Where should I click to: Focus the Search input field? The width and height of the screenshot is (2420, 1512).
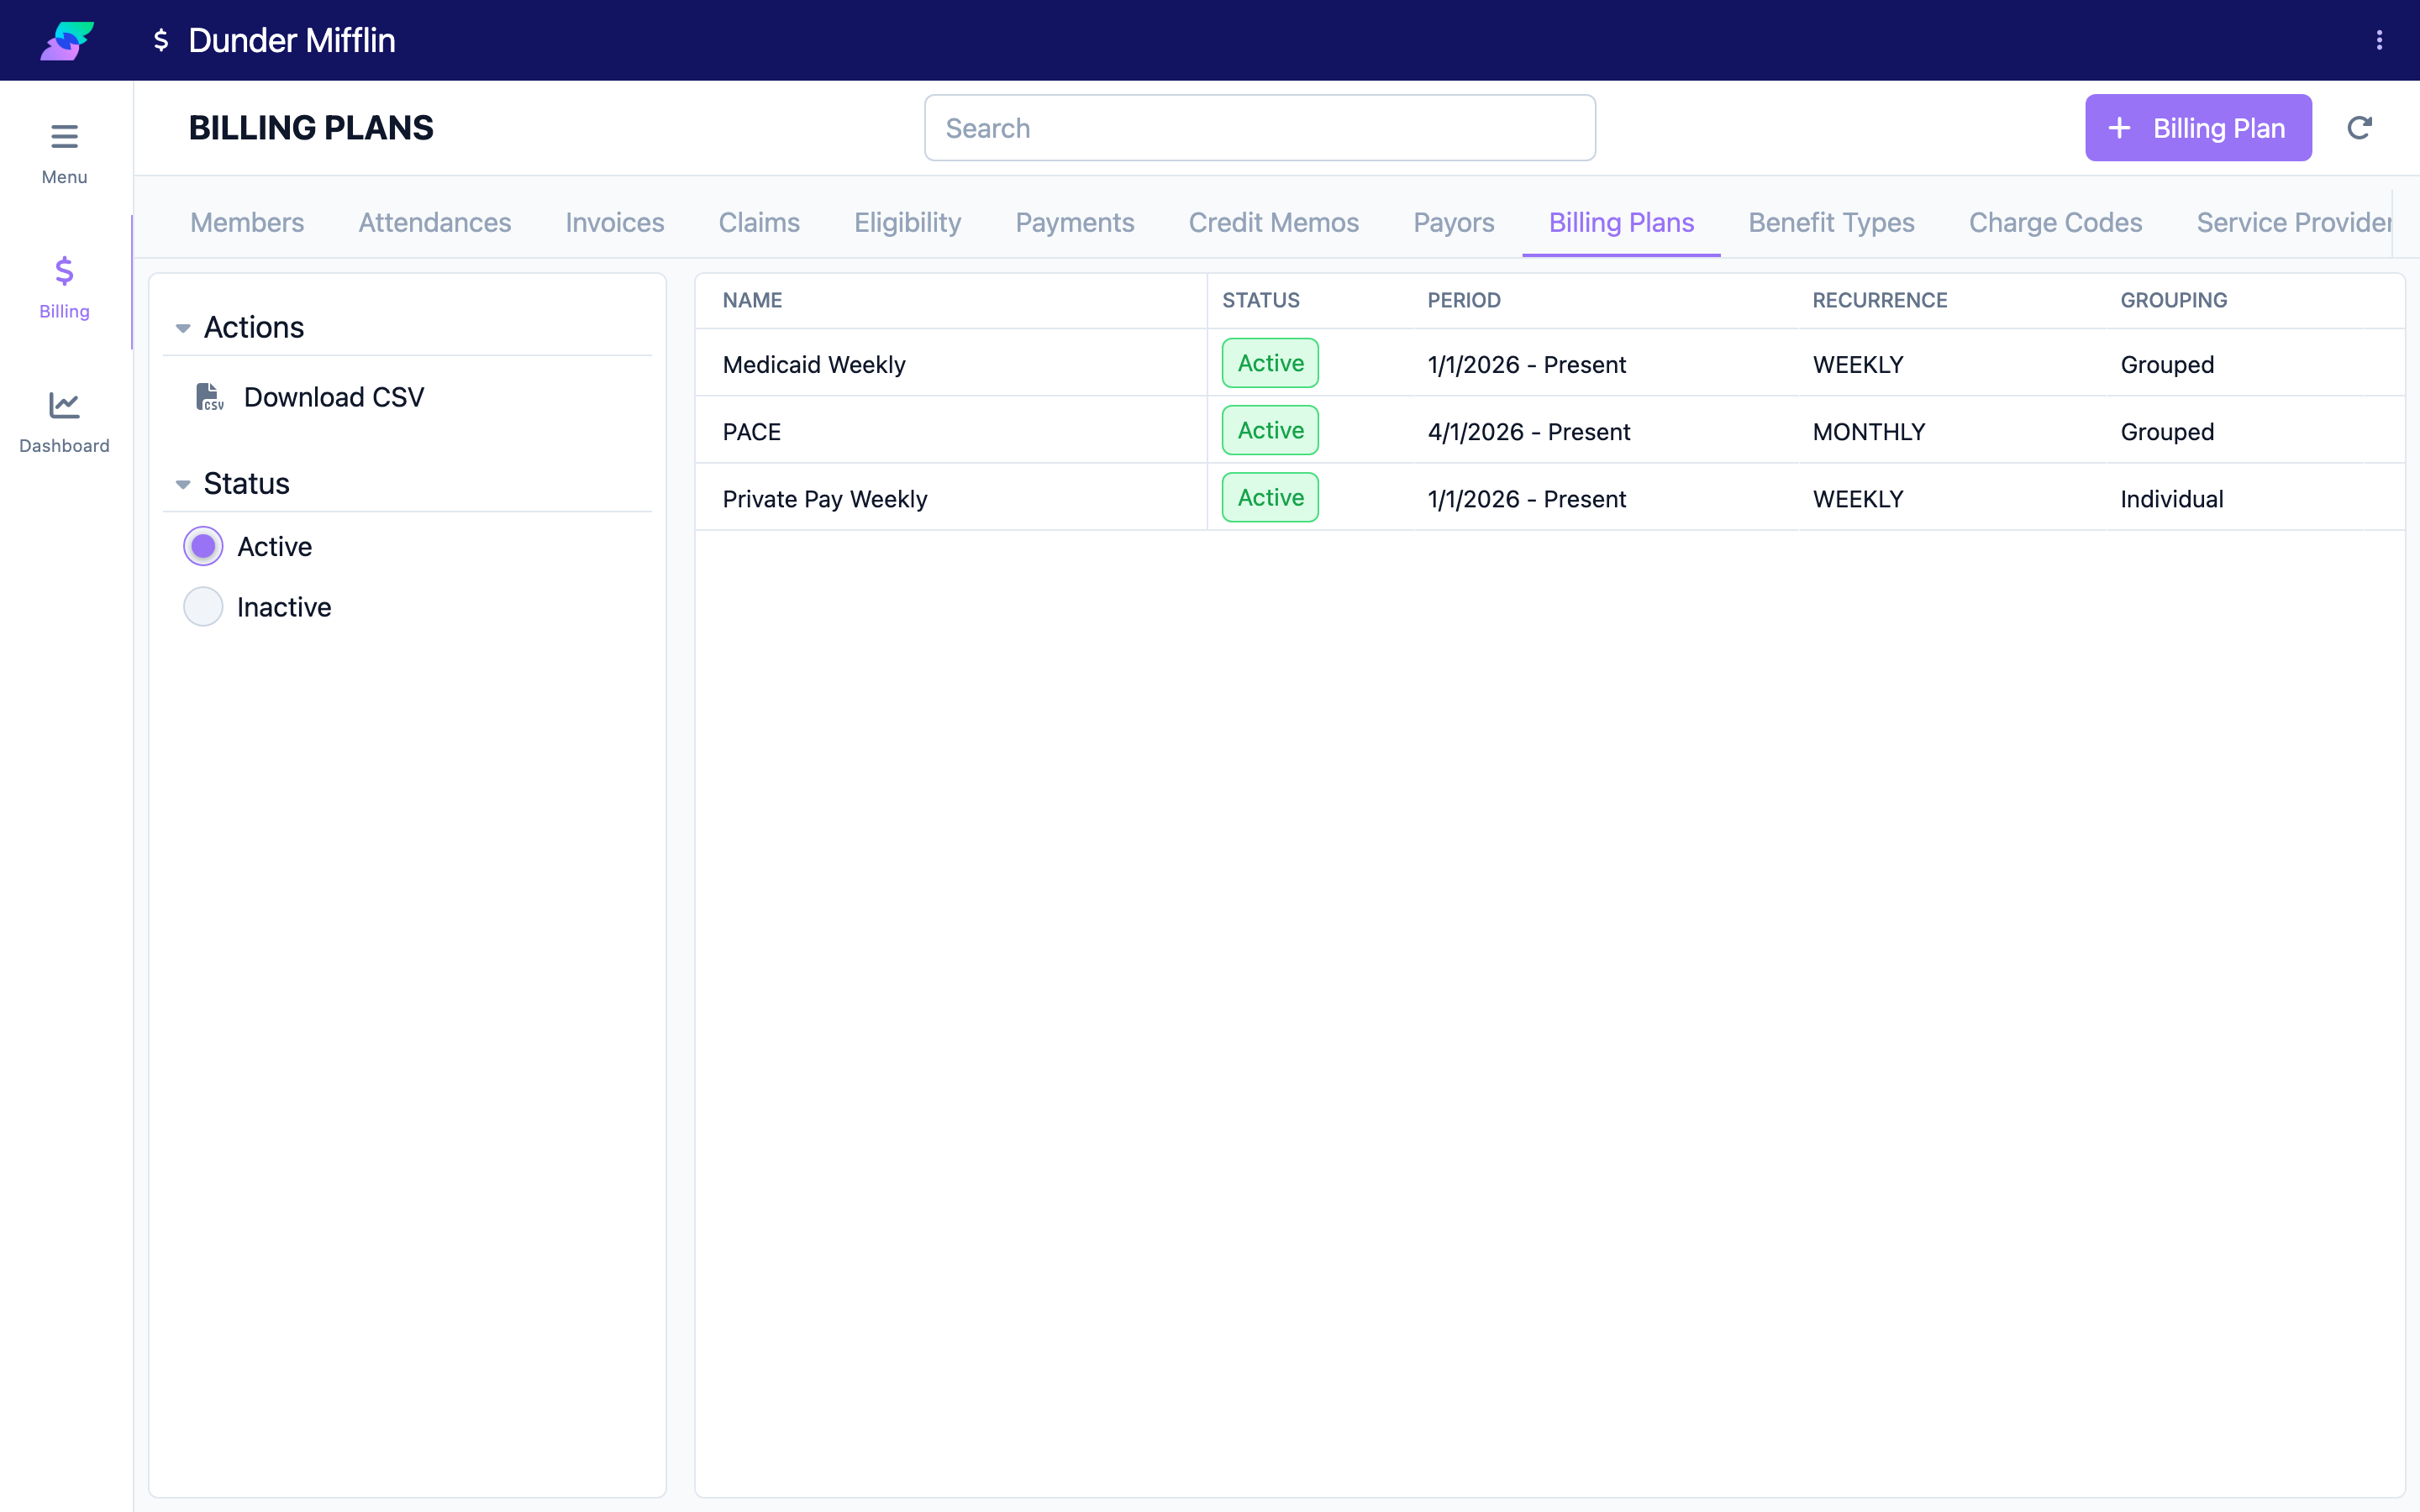1259,128
